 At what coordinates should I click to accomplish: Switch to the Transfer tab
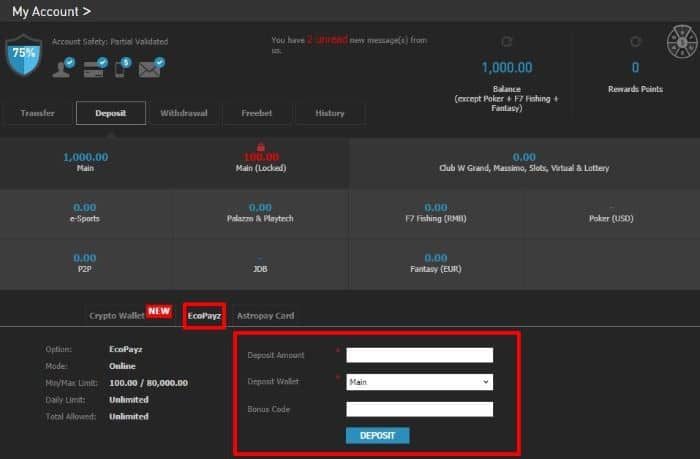[37, 113]
